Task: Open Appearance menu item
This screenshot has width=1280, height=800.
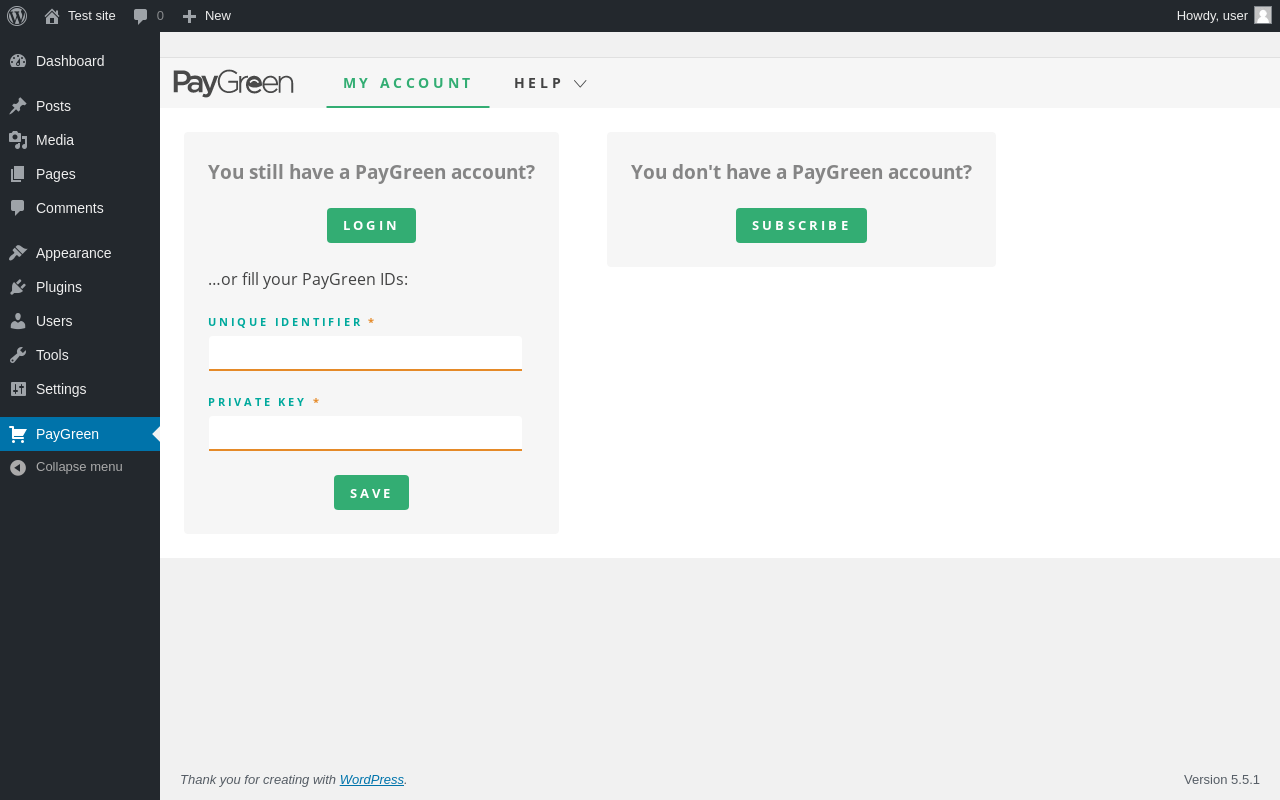Action: click(73, 253)
